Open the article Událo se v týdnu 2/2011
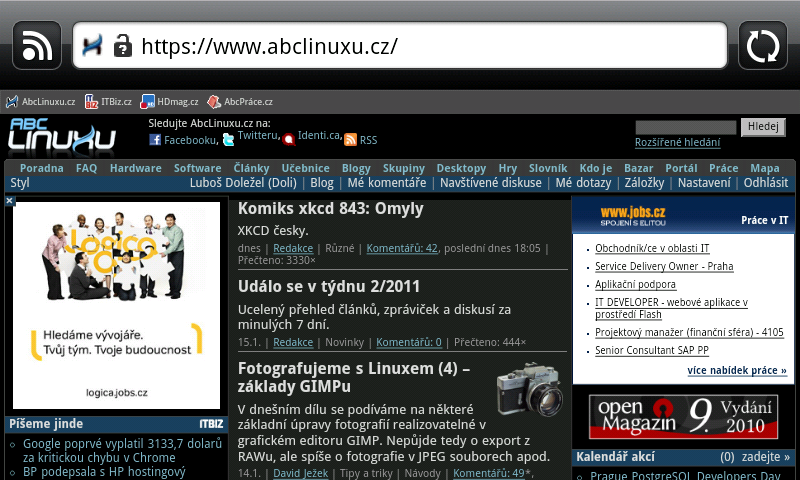The width and height of the screenshot is (800, 480). [x=329, y=286]
